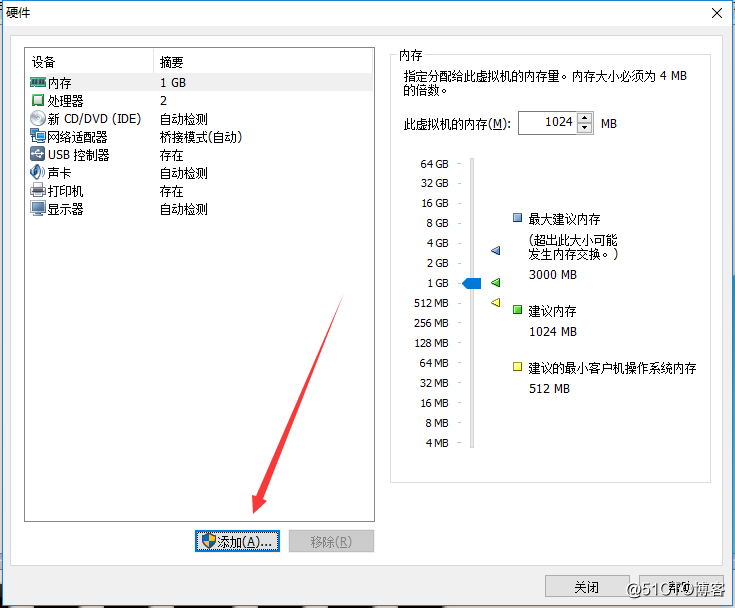Decrease memory with the spinner down arrow
The width and height of the screenshot is (735, 608).
coord(585,128)
